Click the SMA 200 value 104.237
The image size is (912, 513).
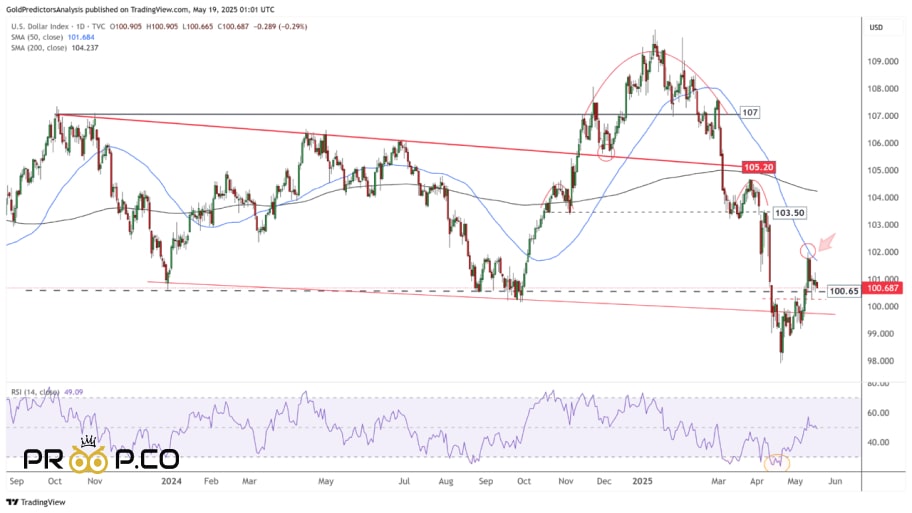(x=84, y=48)
